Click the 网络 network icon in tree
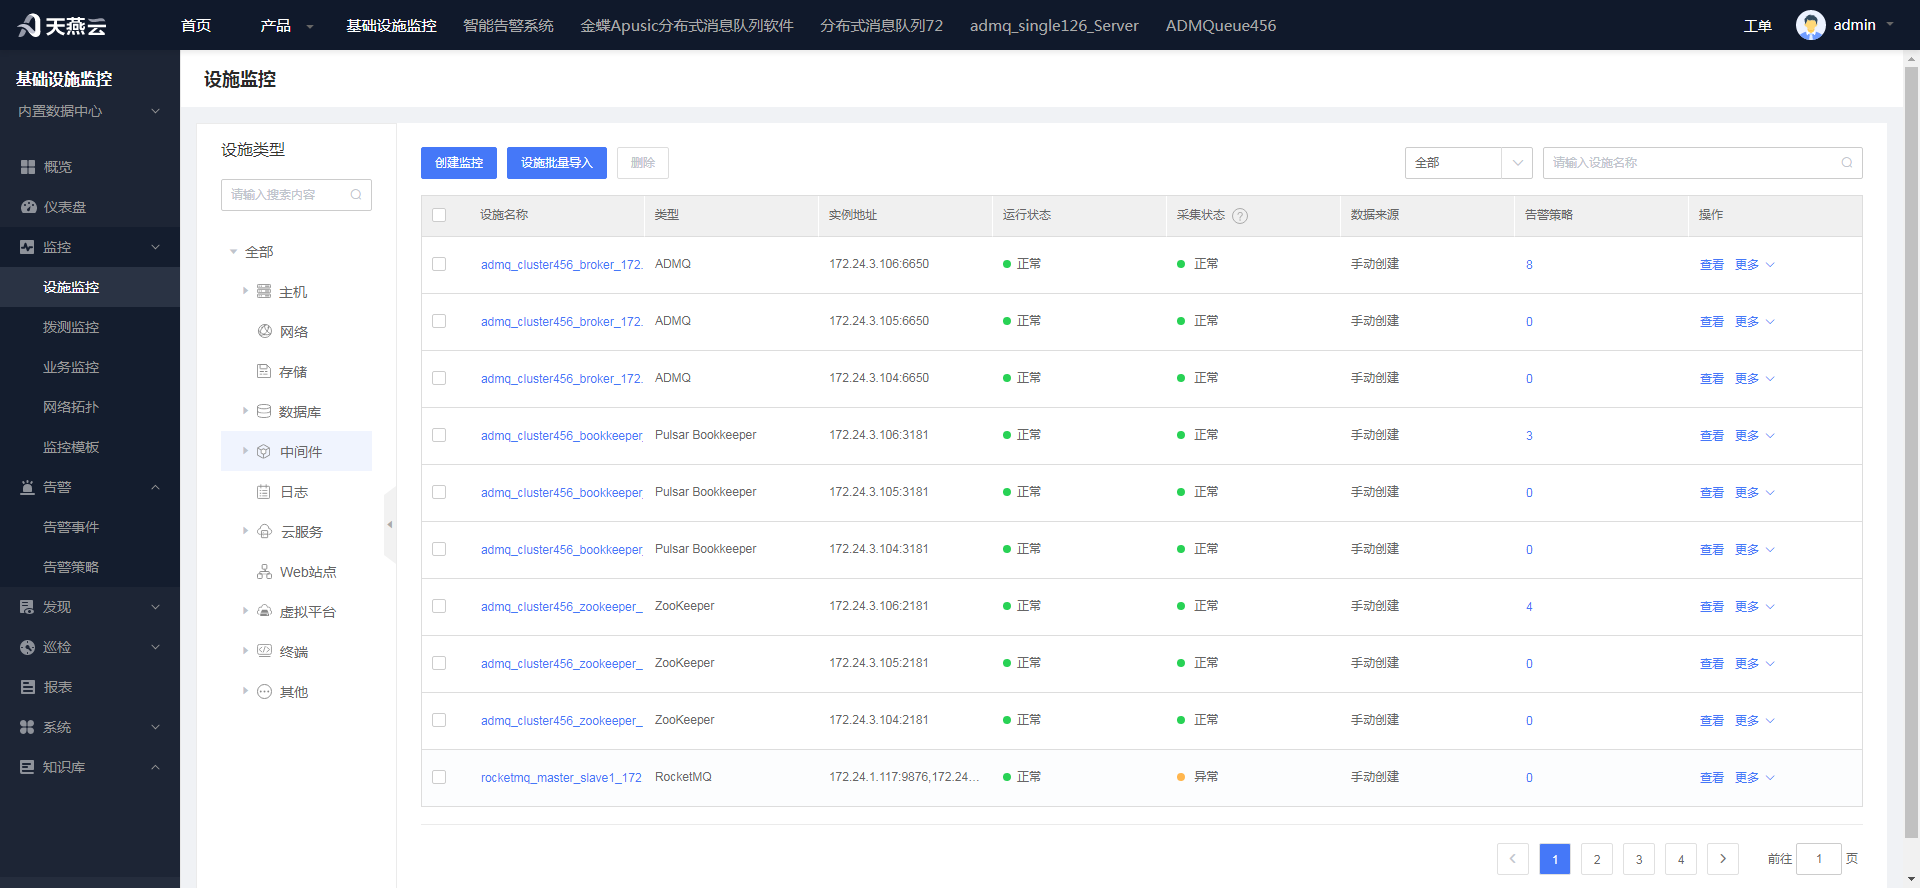 coord(265,331)
